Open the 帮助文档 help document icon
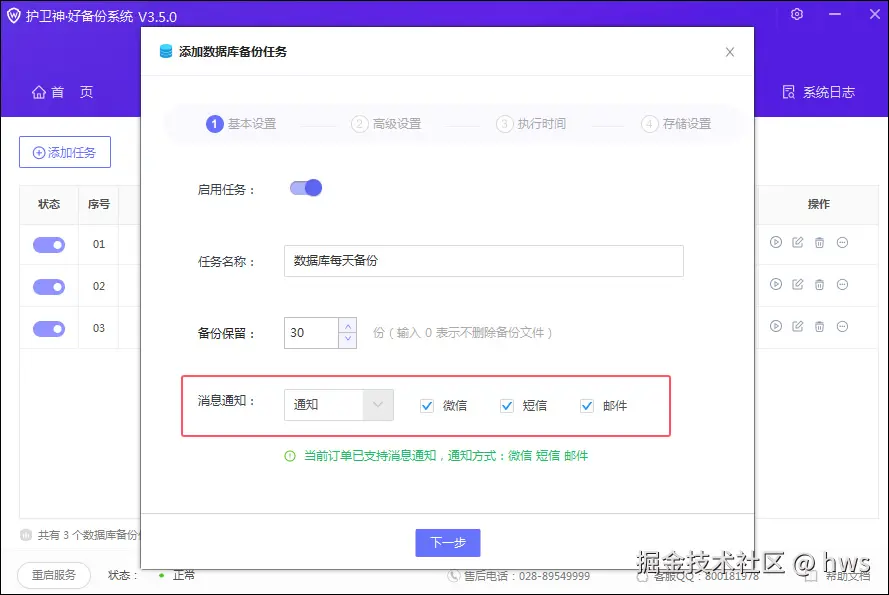Image resolution: width=889 pixels, height=595 pixels. 811,576
